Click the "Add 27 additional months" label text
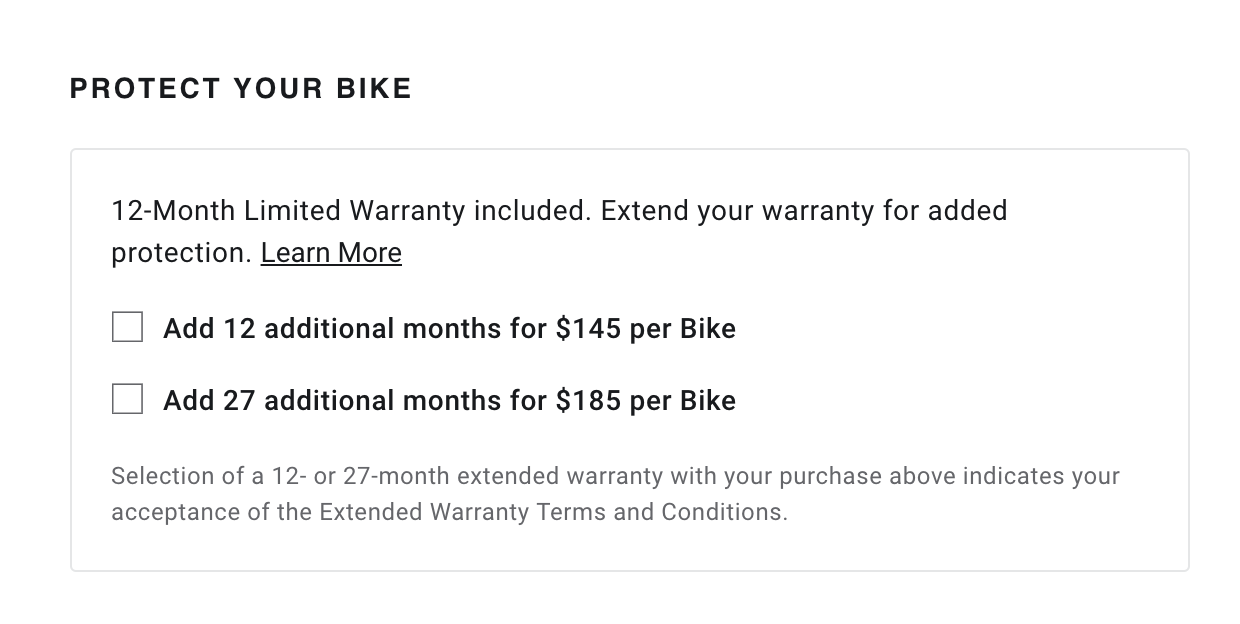Screen dimensions: 1240x624 [300, 400]
